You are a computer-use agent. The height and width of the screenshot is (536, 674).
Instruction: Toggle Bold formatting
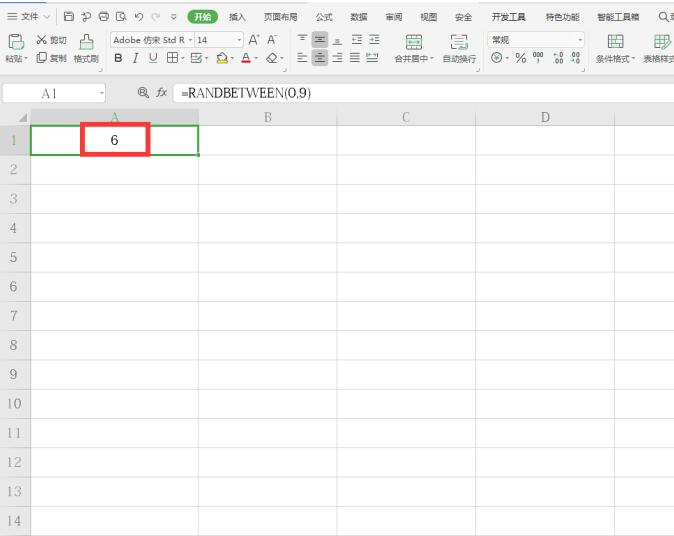[x=119, y=58]
